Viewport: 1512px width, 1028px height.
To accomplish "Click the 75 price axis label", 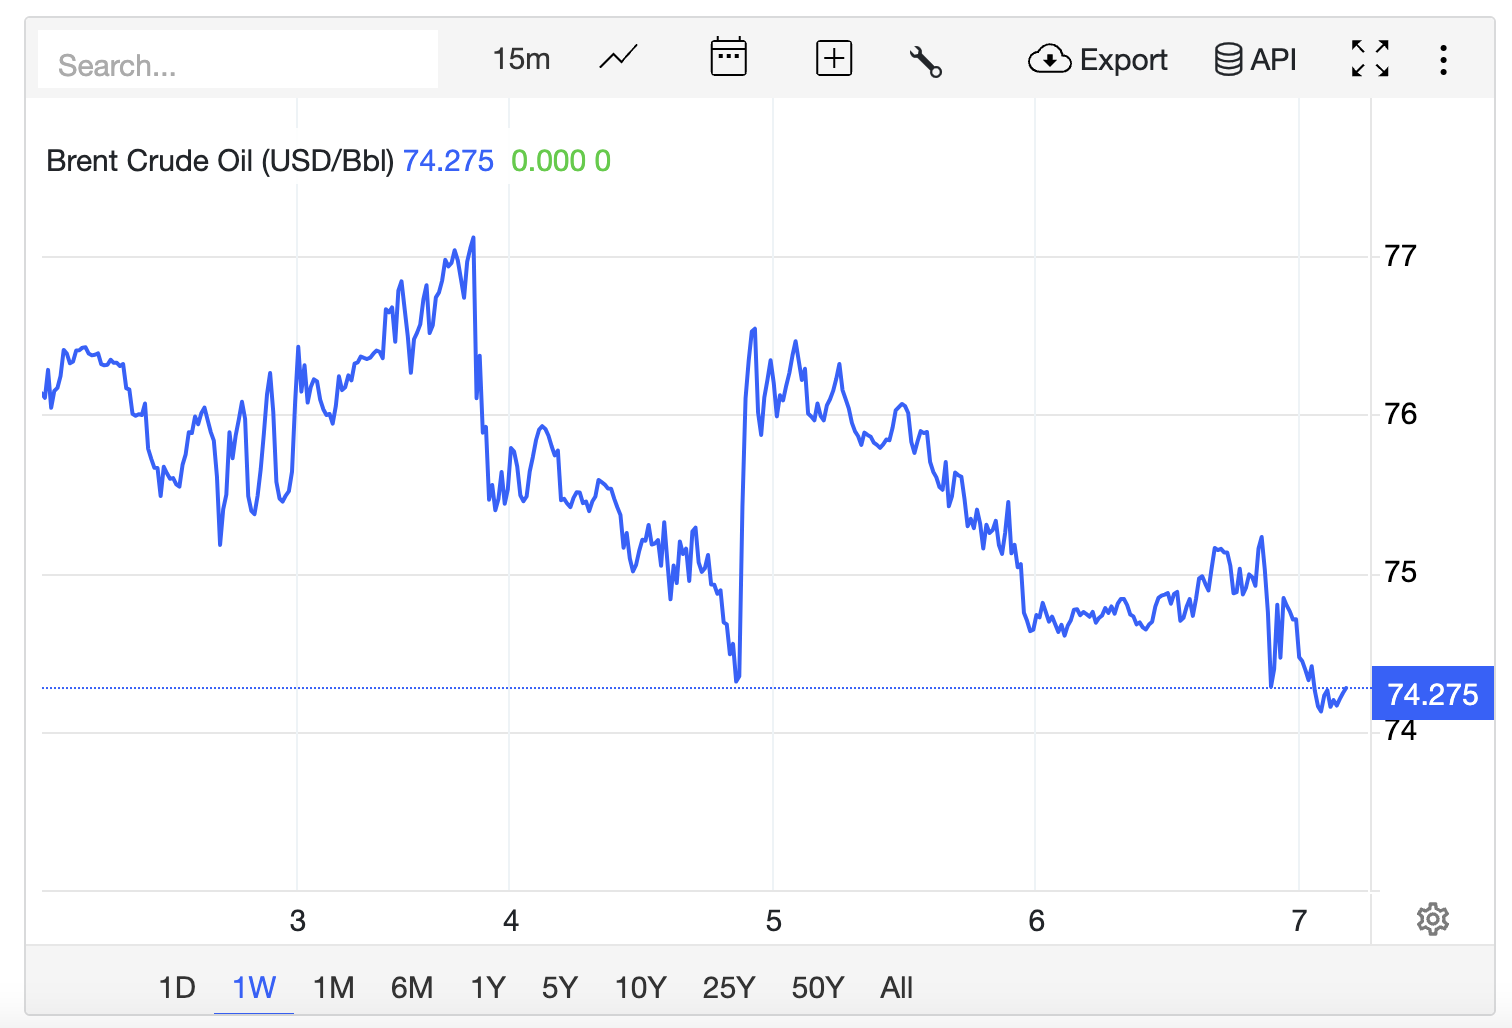I will [x=1400, y=572].
